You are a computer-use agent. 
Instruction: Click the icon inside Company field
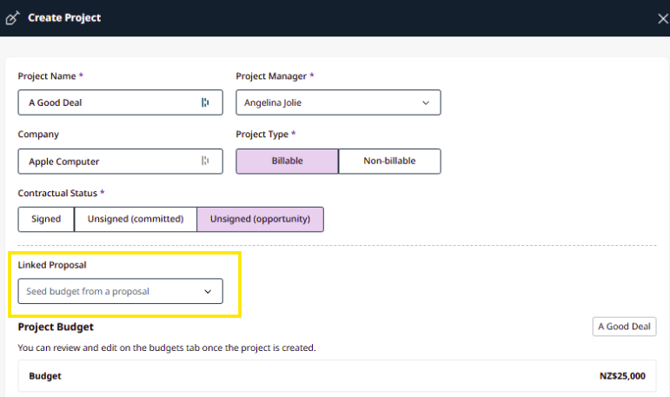(205, 161)
